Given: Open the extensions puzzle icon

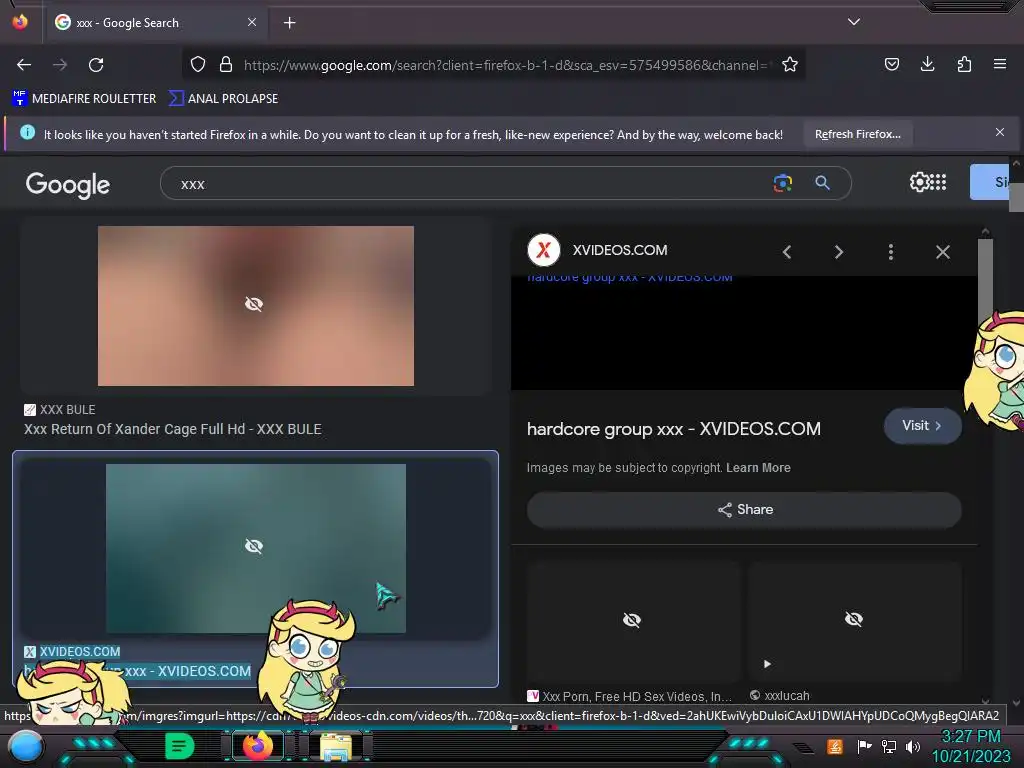Looking at the screenshot, I should (x=964, y=64).
